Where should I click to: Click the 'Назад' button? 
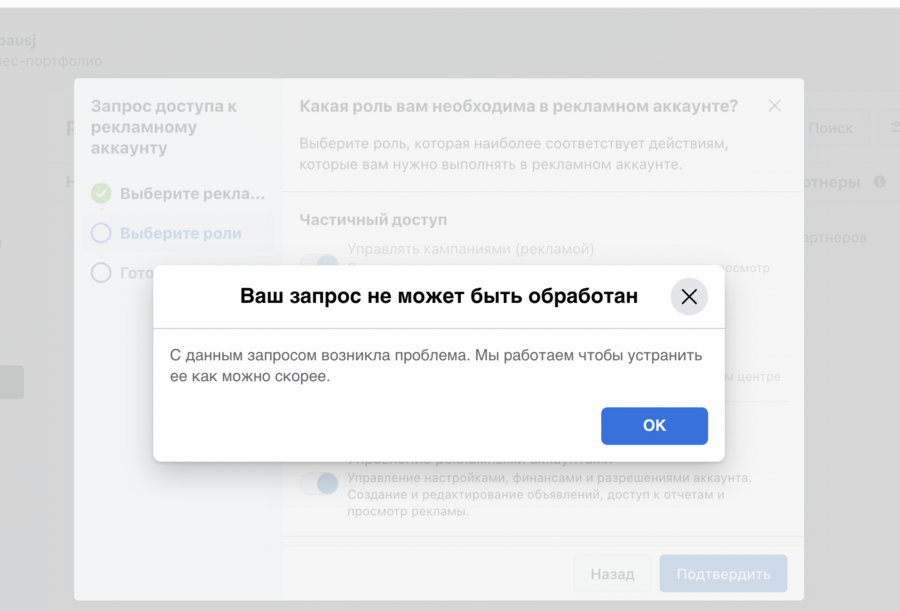[612, 574]
